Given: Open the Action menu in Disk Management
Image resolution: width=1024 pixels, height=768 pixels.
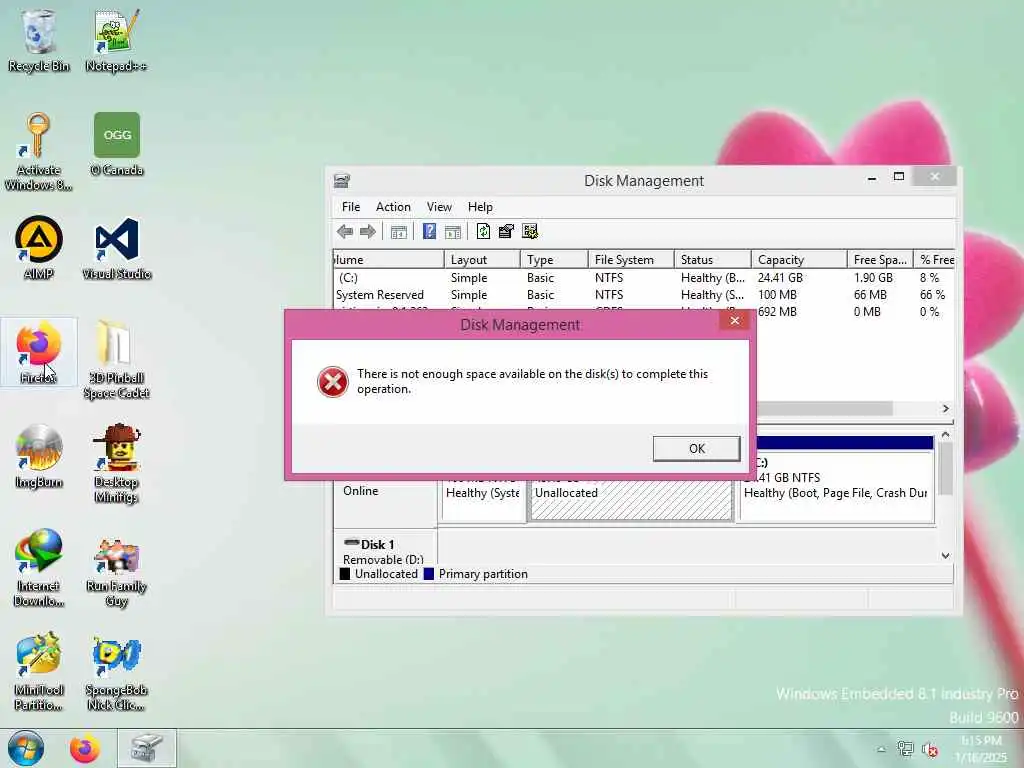Looking at the screenshot, I should [x=393, y=207].
